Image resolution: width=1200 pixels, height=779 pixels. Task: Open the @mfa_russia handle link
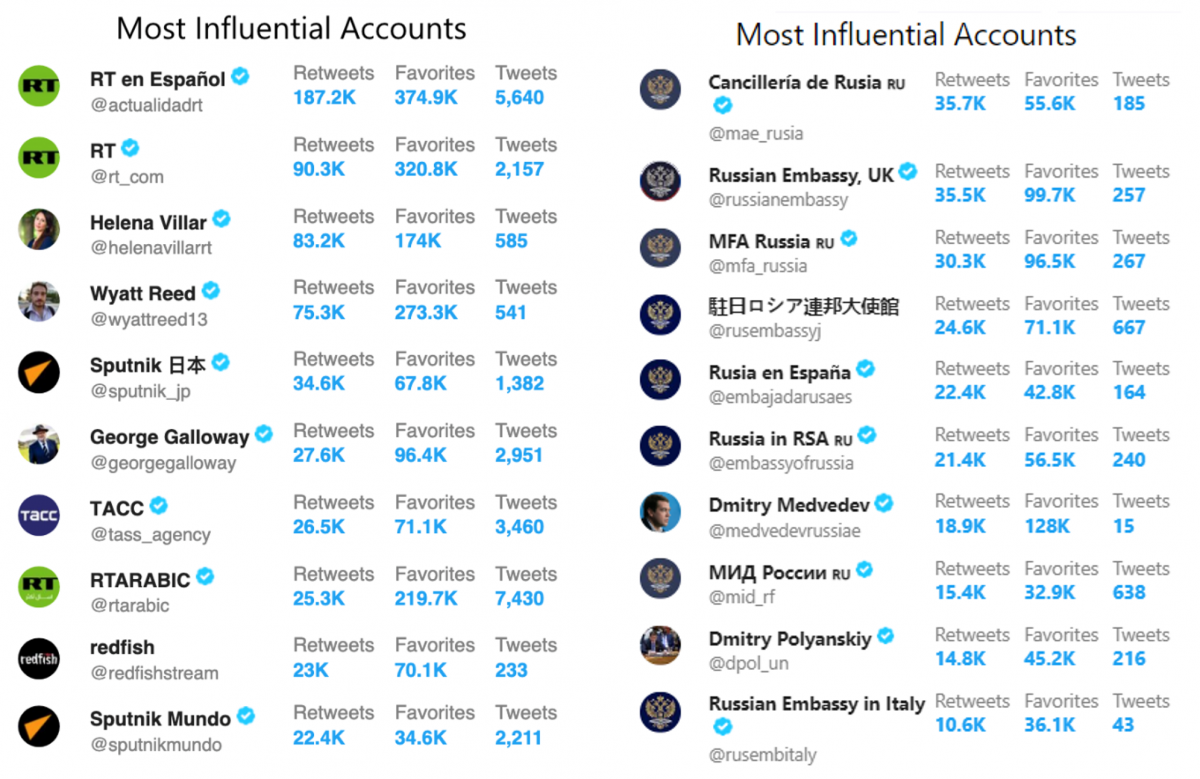coord(758,266)
